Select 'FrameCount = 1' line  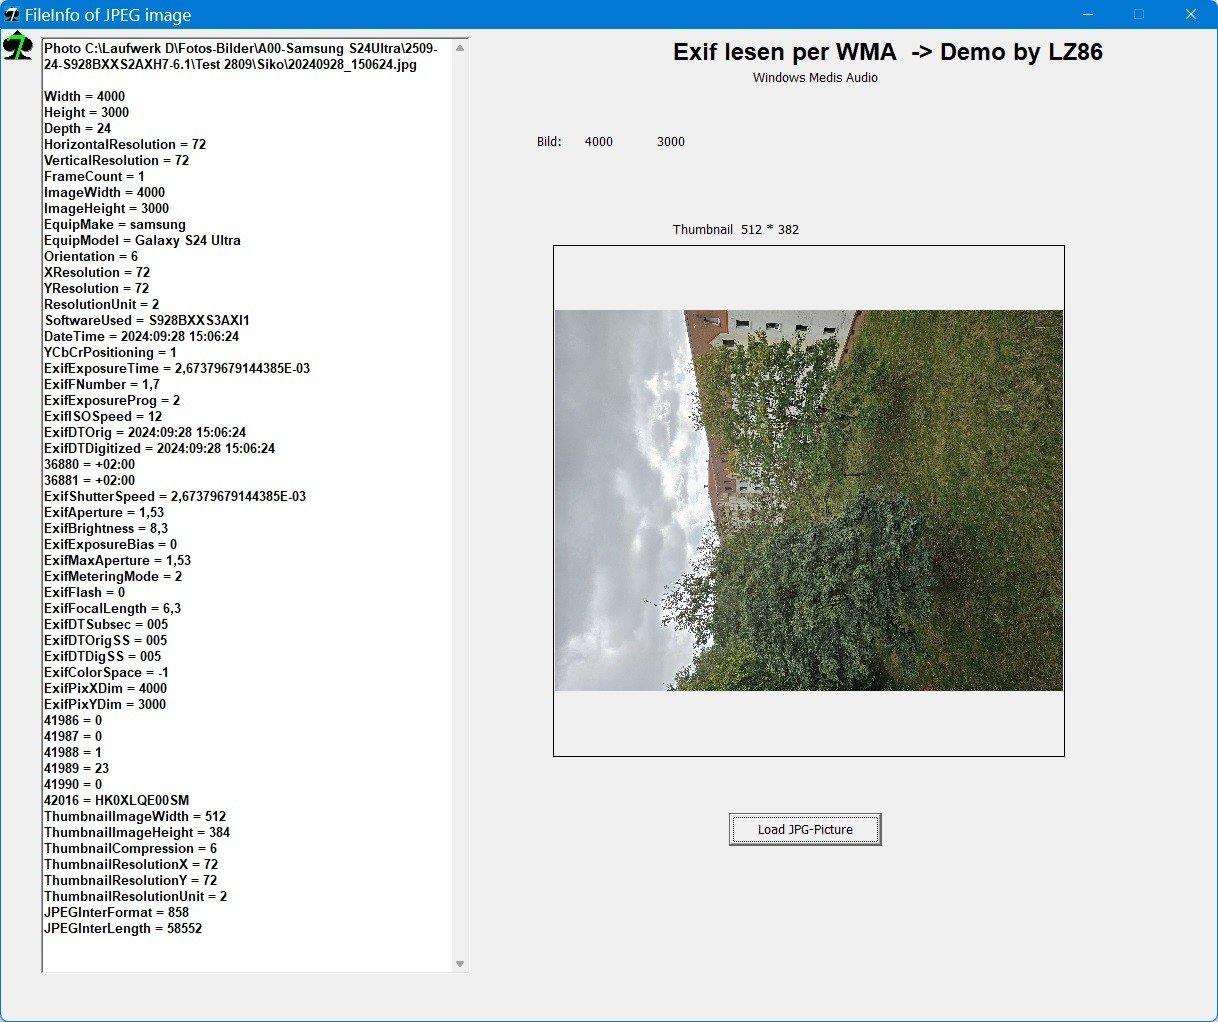tap(95, 176)
